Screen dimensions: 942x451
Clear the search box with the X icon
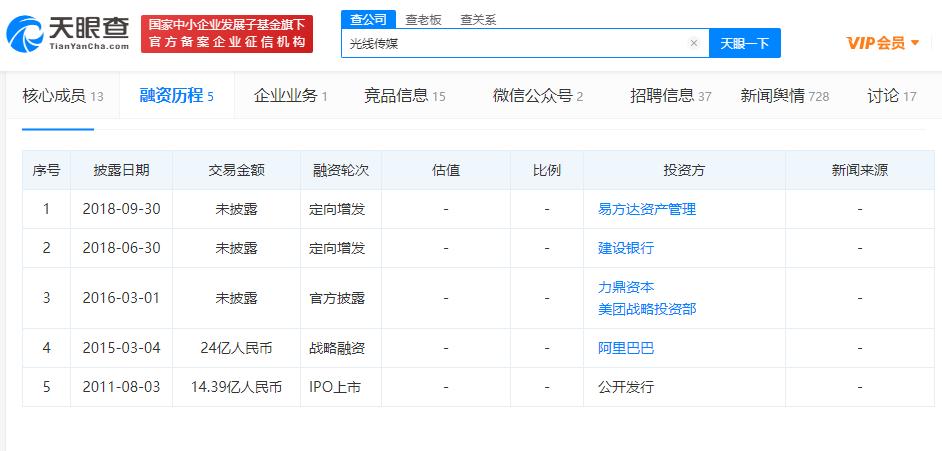[x=694, y=43]
